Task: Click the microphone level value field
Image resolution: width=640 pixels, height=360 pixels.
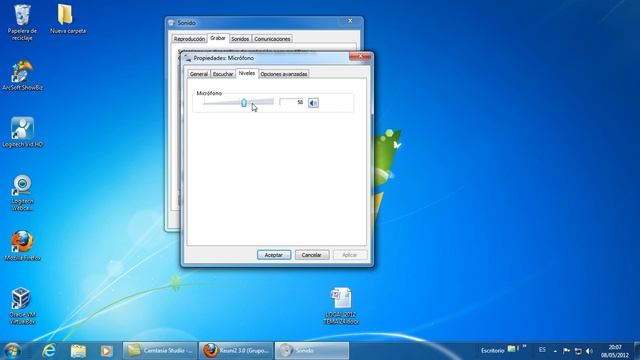Action: [292, 102]
